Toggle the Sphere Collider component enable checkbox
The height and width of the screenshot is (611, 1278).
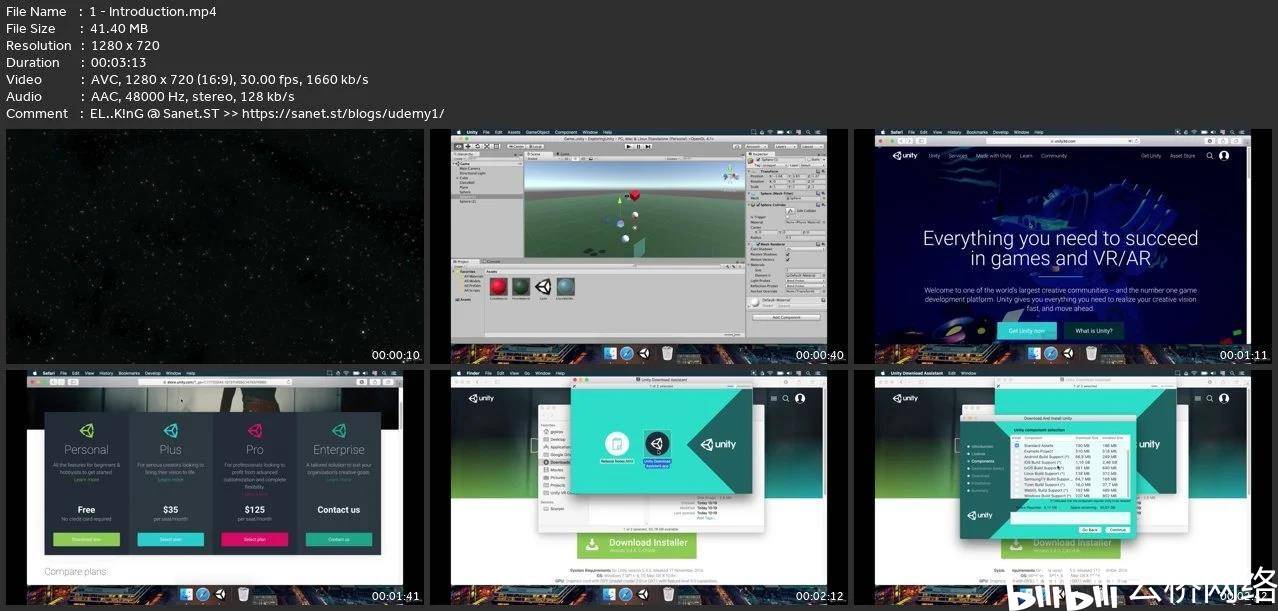pos(758,205)
